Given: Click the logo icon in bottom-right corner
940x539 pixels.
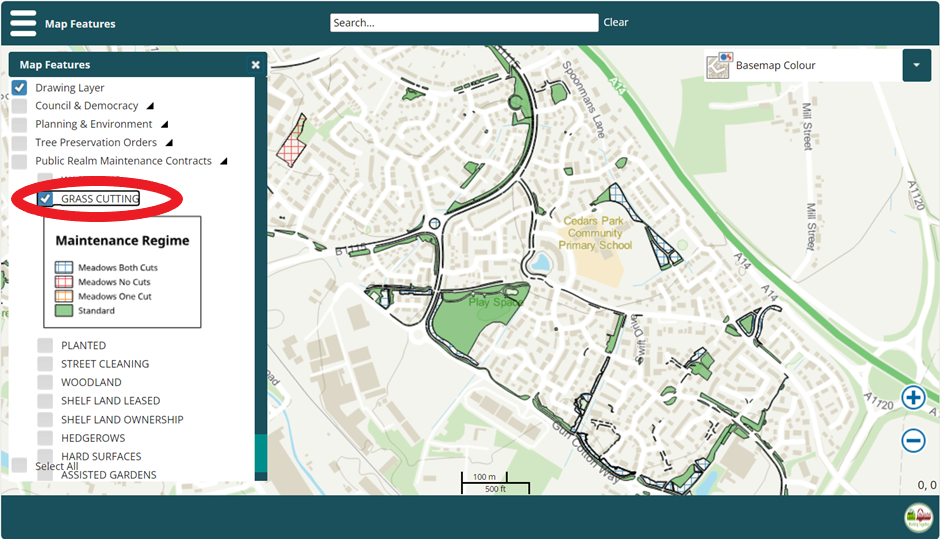Looking at the screenshot, I should click(x=916, y=518).
